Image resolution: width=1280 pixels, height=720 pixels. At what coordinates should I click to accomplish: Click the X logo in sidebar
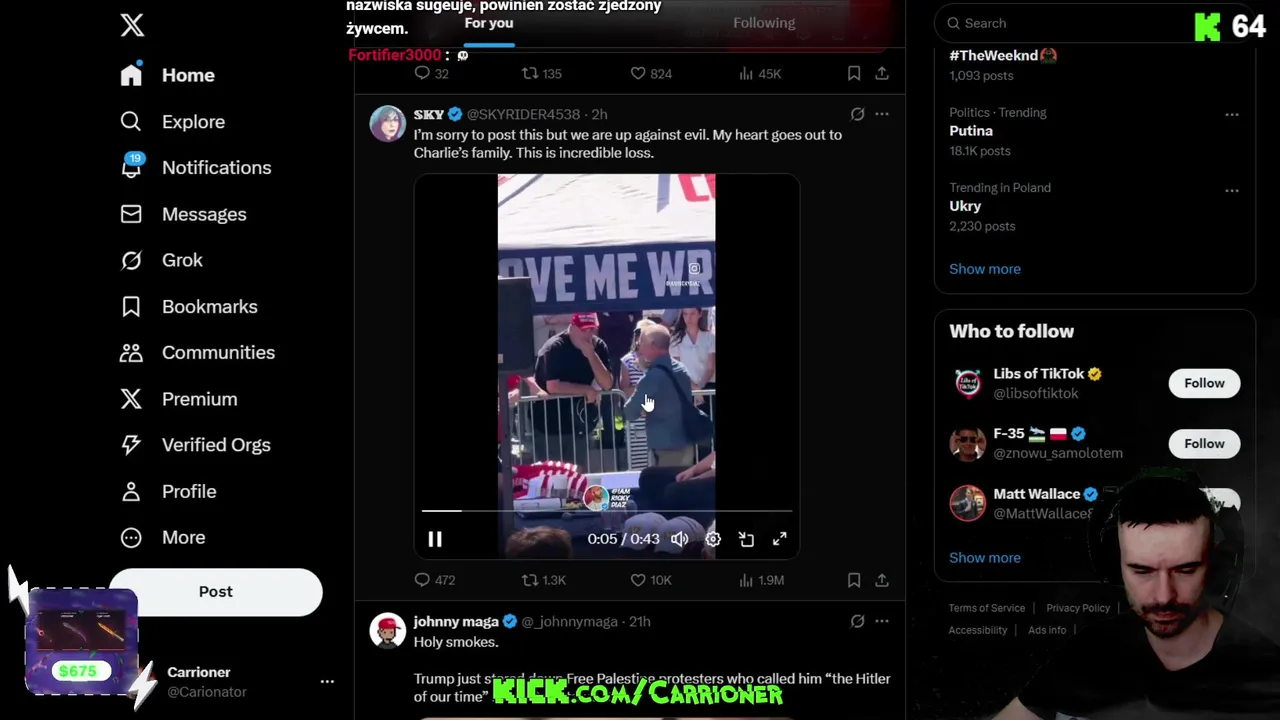tap(132, 25)
